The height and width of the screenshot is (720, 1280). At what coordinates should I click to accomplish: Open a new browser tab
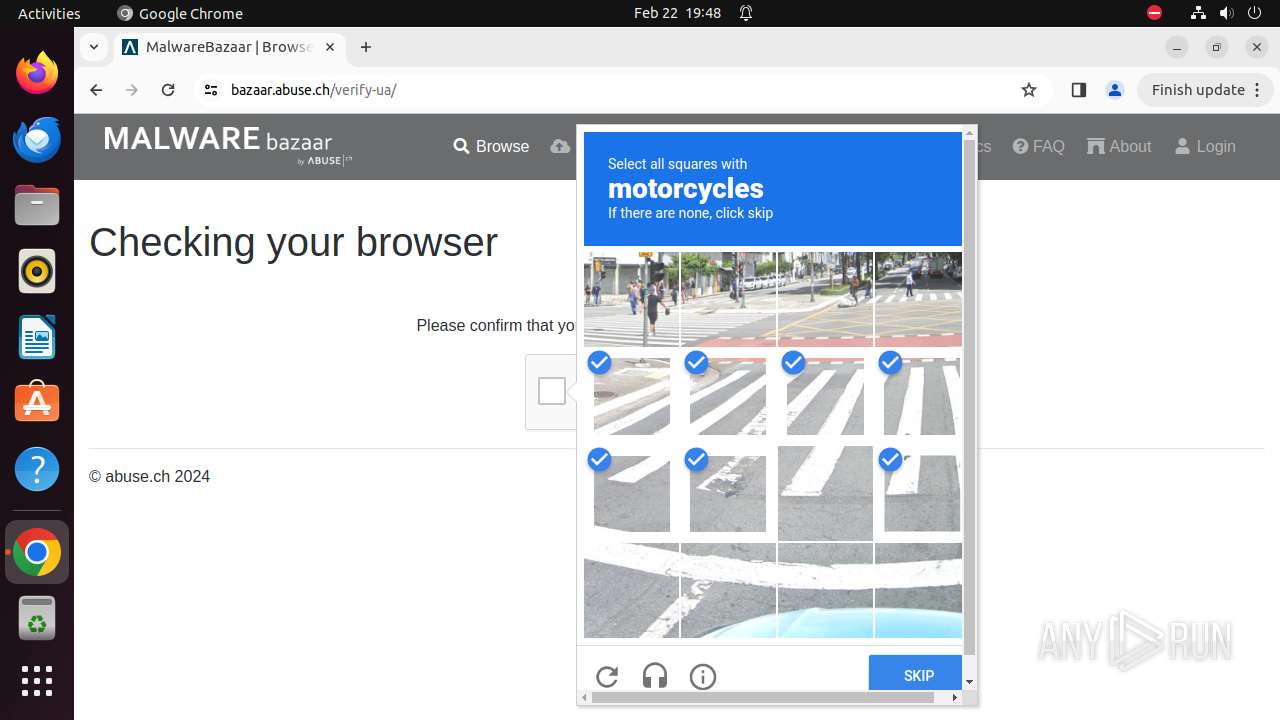tap(366, 47)
